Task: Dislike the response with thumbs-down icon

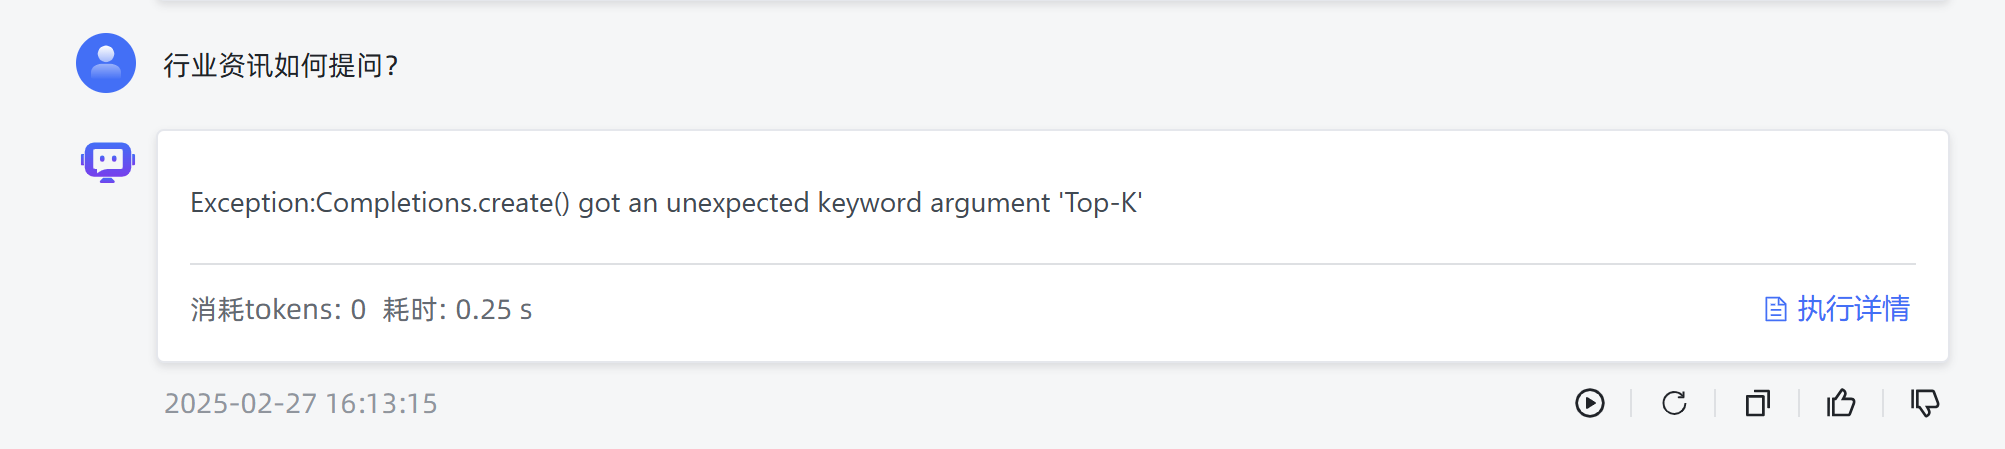Action: [1925, 403]
